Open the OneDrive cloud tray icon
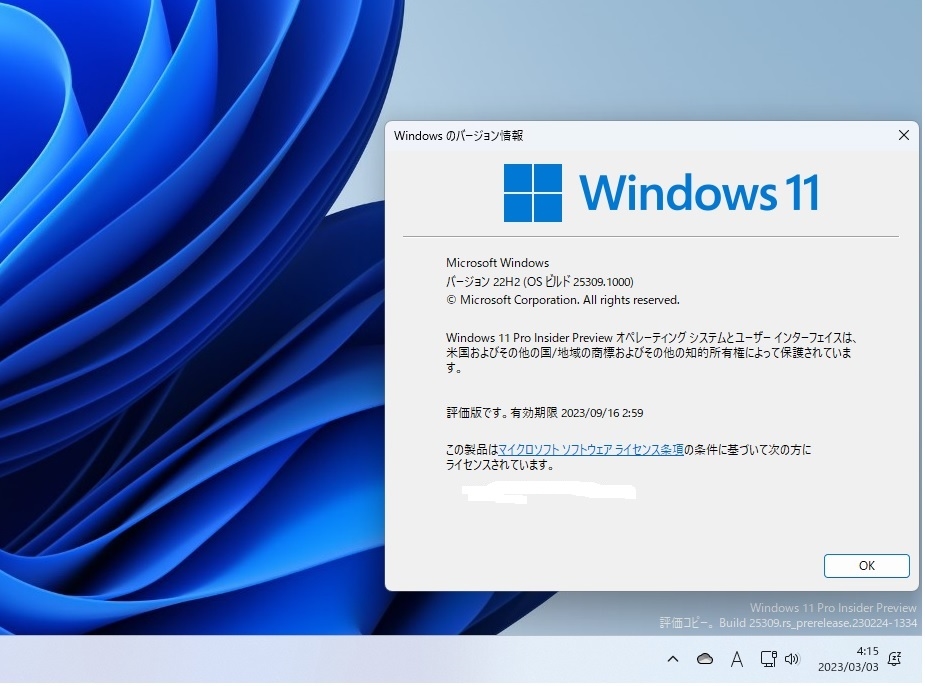The width and height of the screenshot is (925, 686). pos(706,660)
